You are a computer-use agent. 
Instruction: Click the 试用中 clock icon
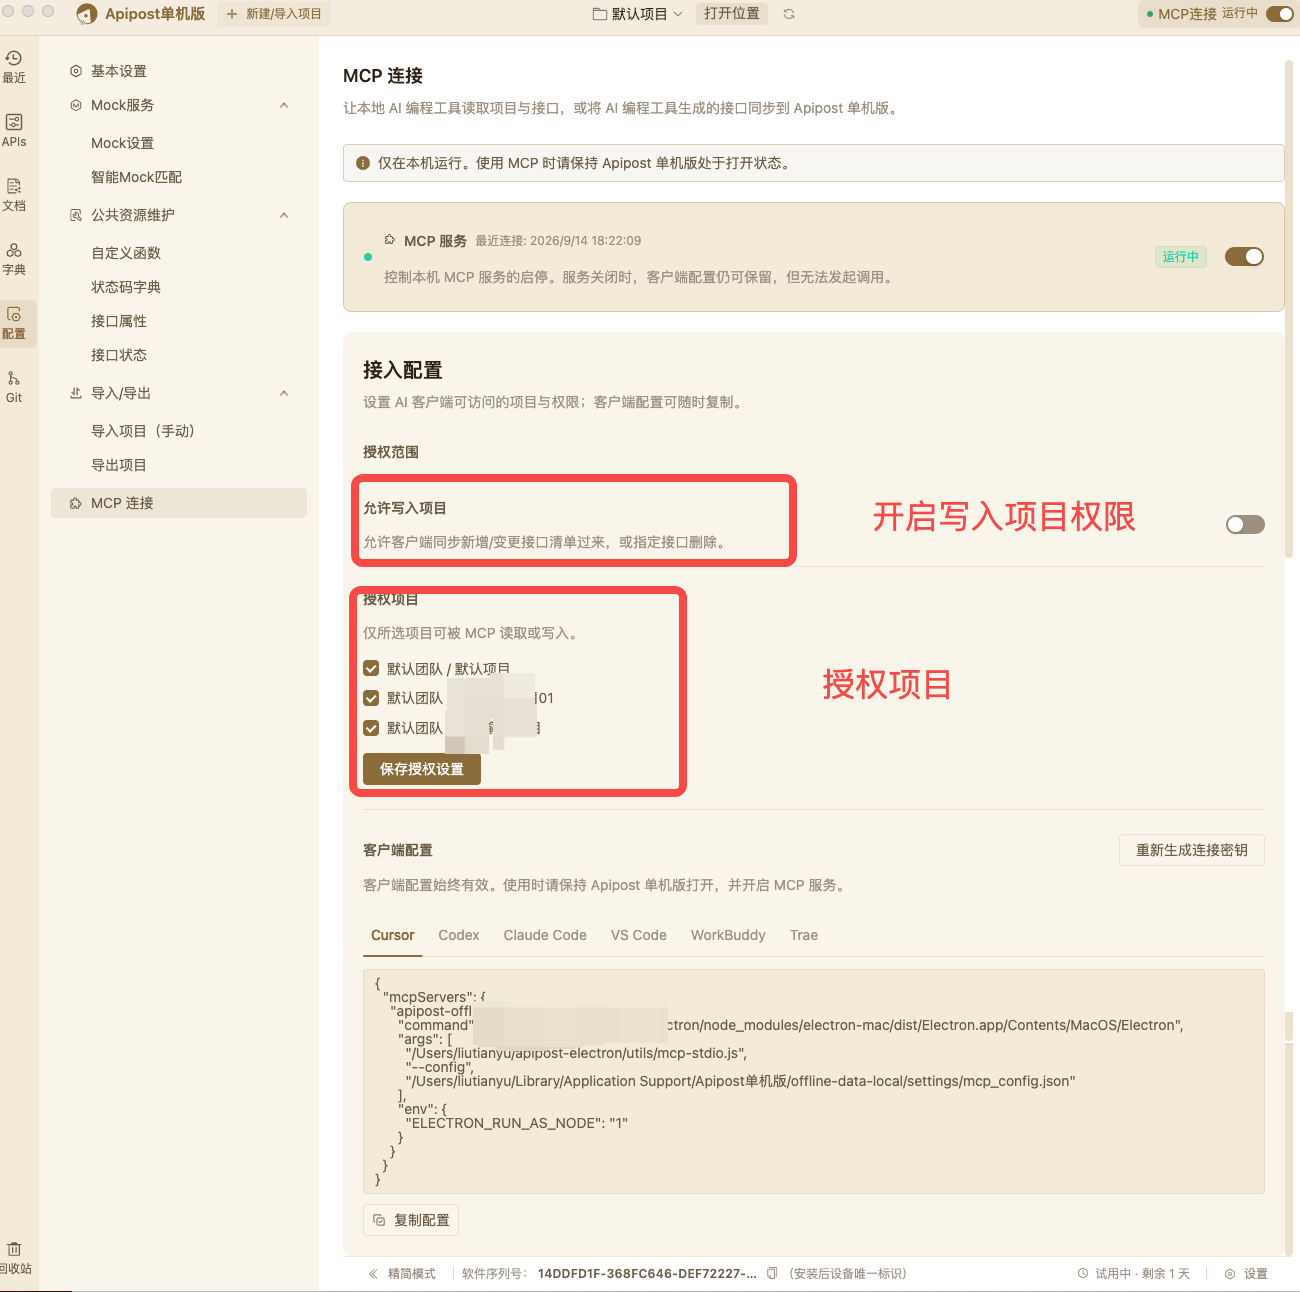(x=1083, y=1273)
